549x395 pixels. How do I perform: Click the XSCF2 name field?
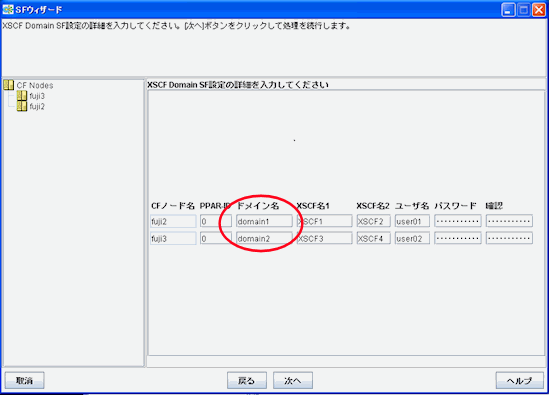coord(374,221)
